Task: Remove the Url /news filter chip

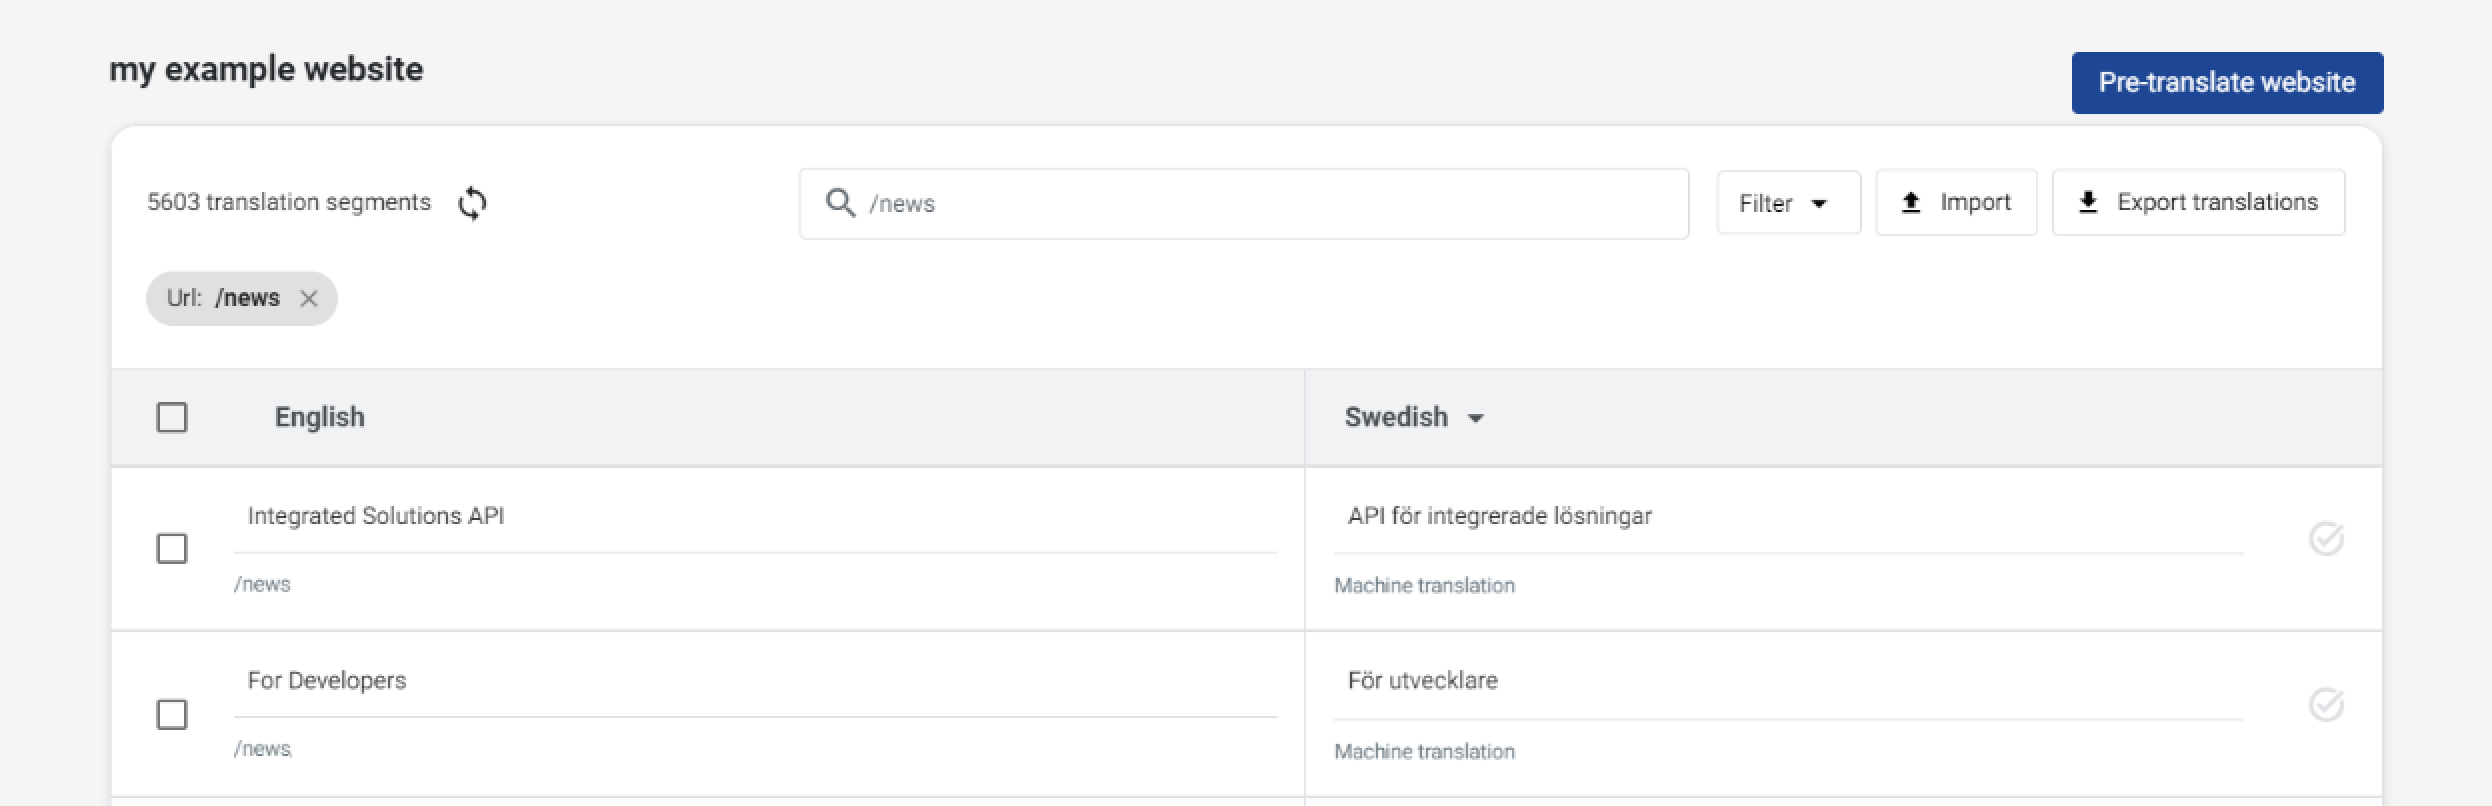Action: (x=309, y=298)
